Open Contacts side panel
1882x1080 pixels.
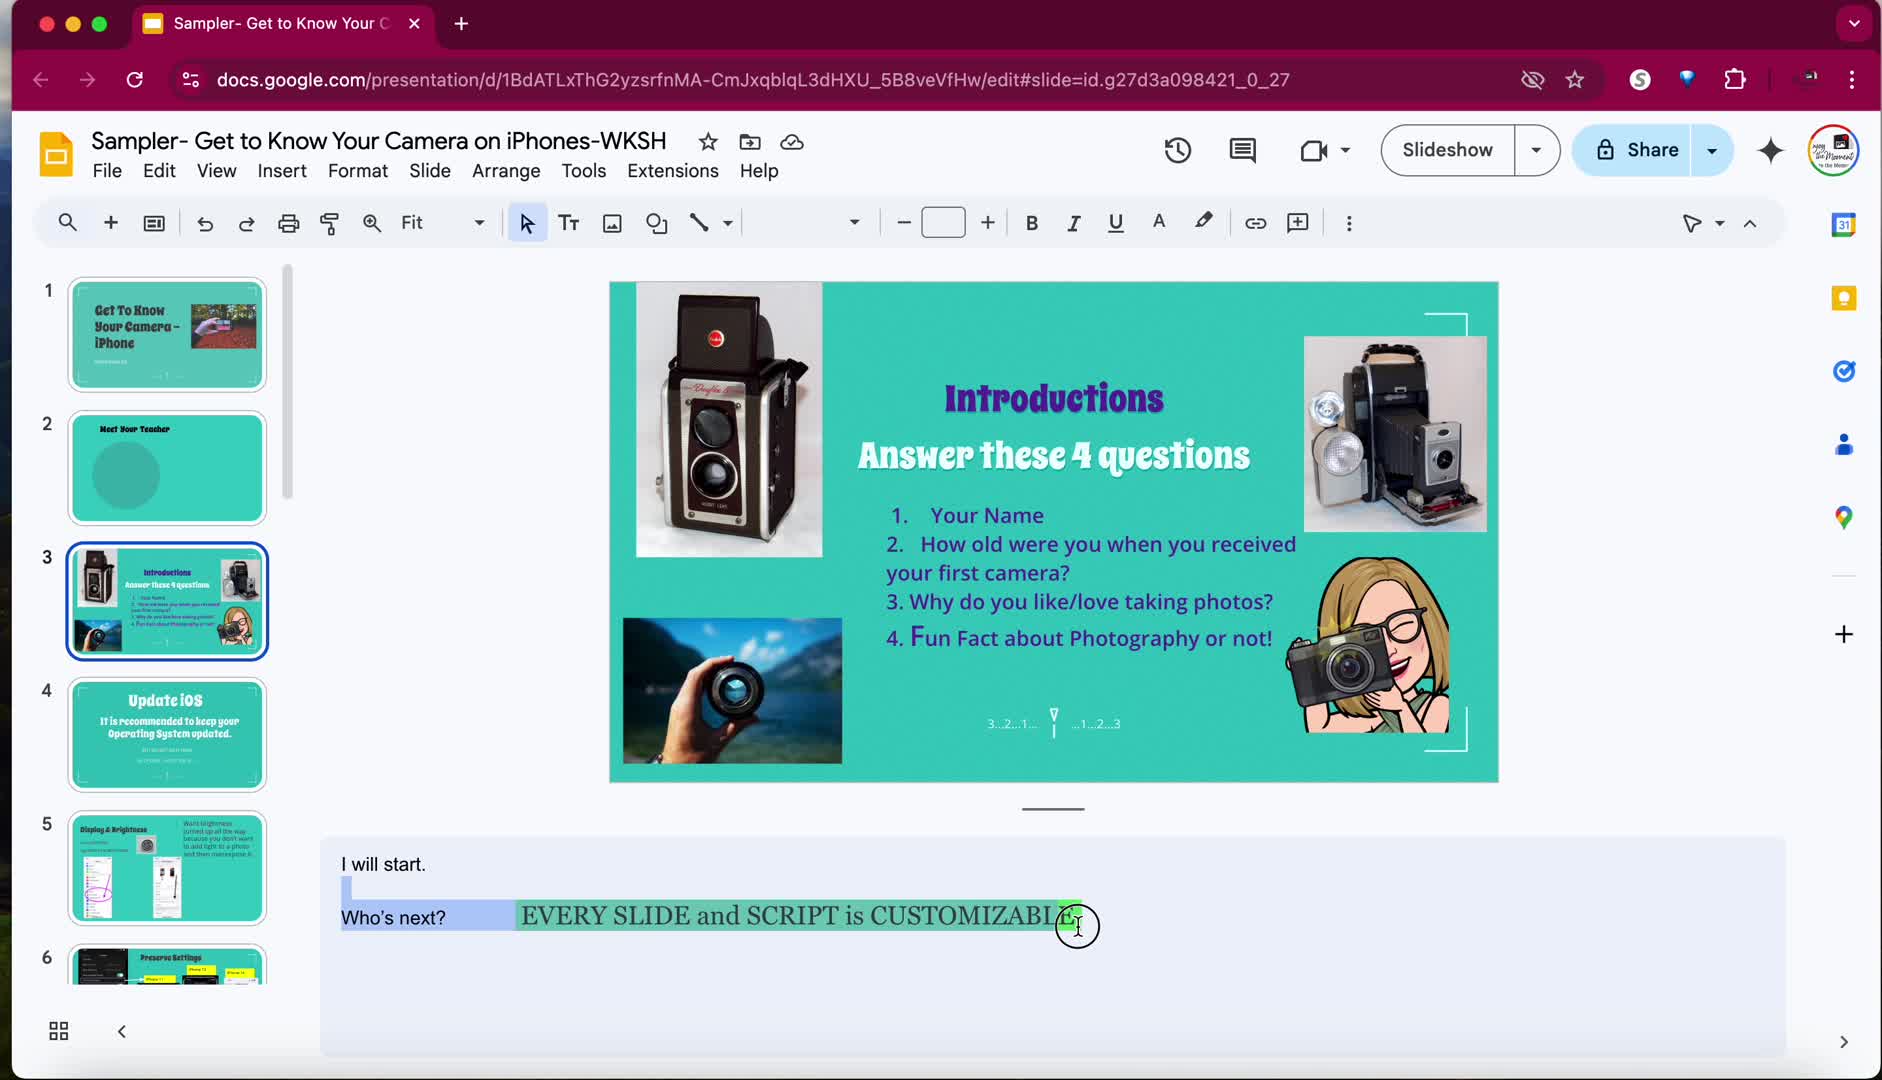point(1844,444)
